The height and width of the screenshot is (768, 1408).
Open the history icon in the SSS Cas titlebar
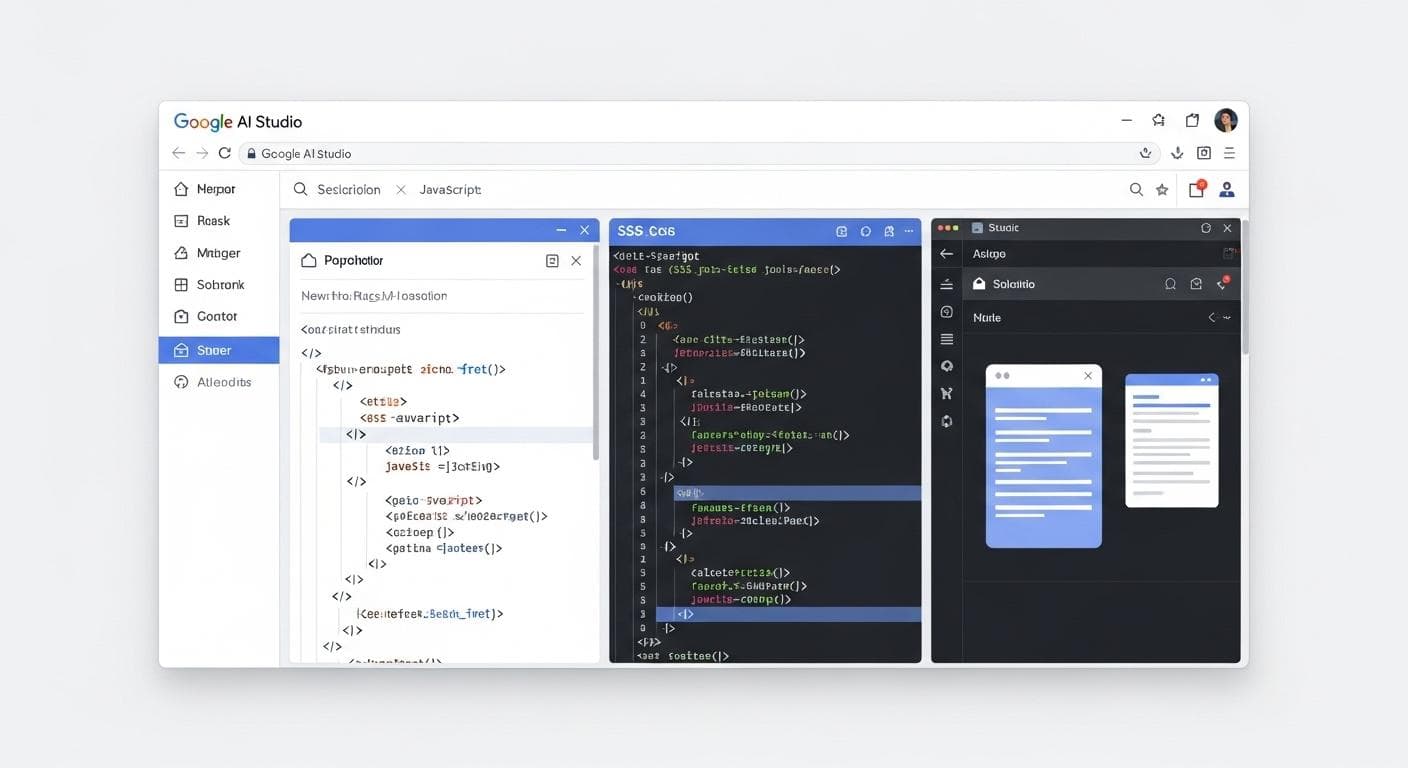[865, 230]
